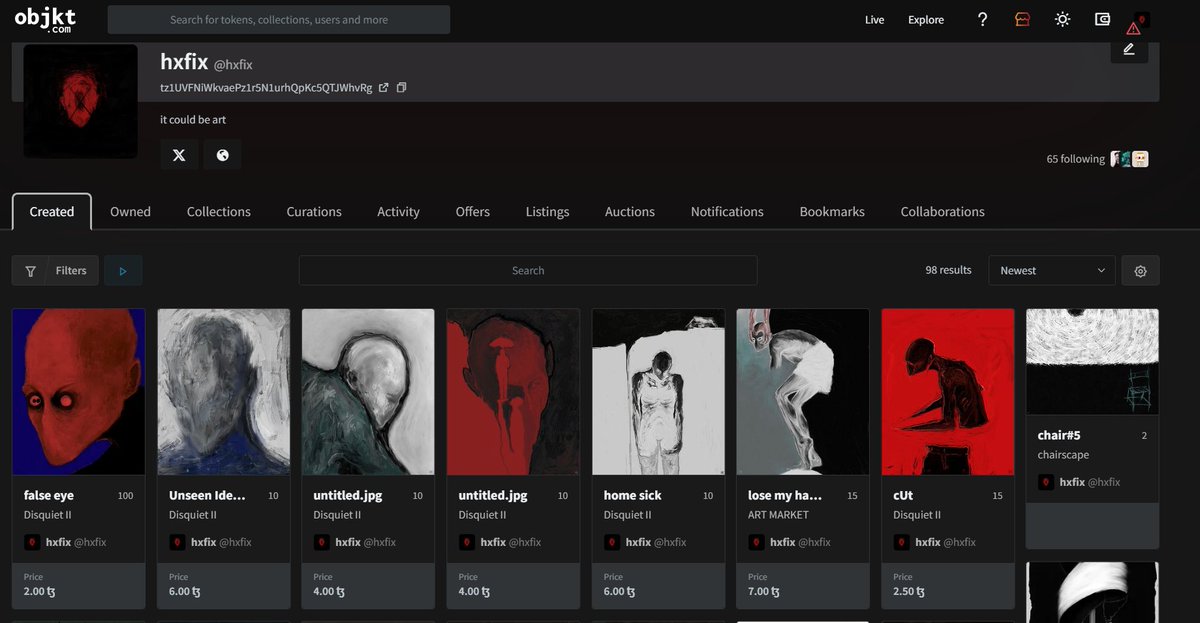Copy the tz1UVFNiW wallet address icon

point(401,87)
